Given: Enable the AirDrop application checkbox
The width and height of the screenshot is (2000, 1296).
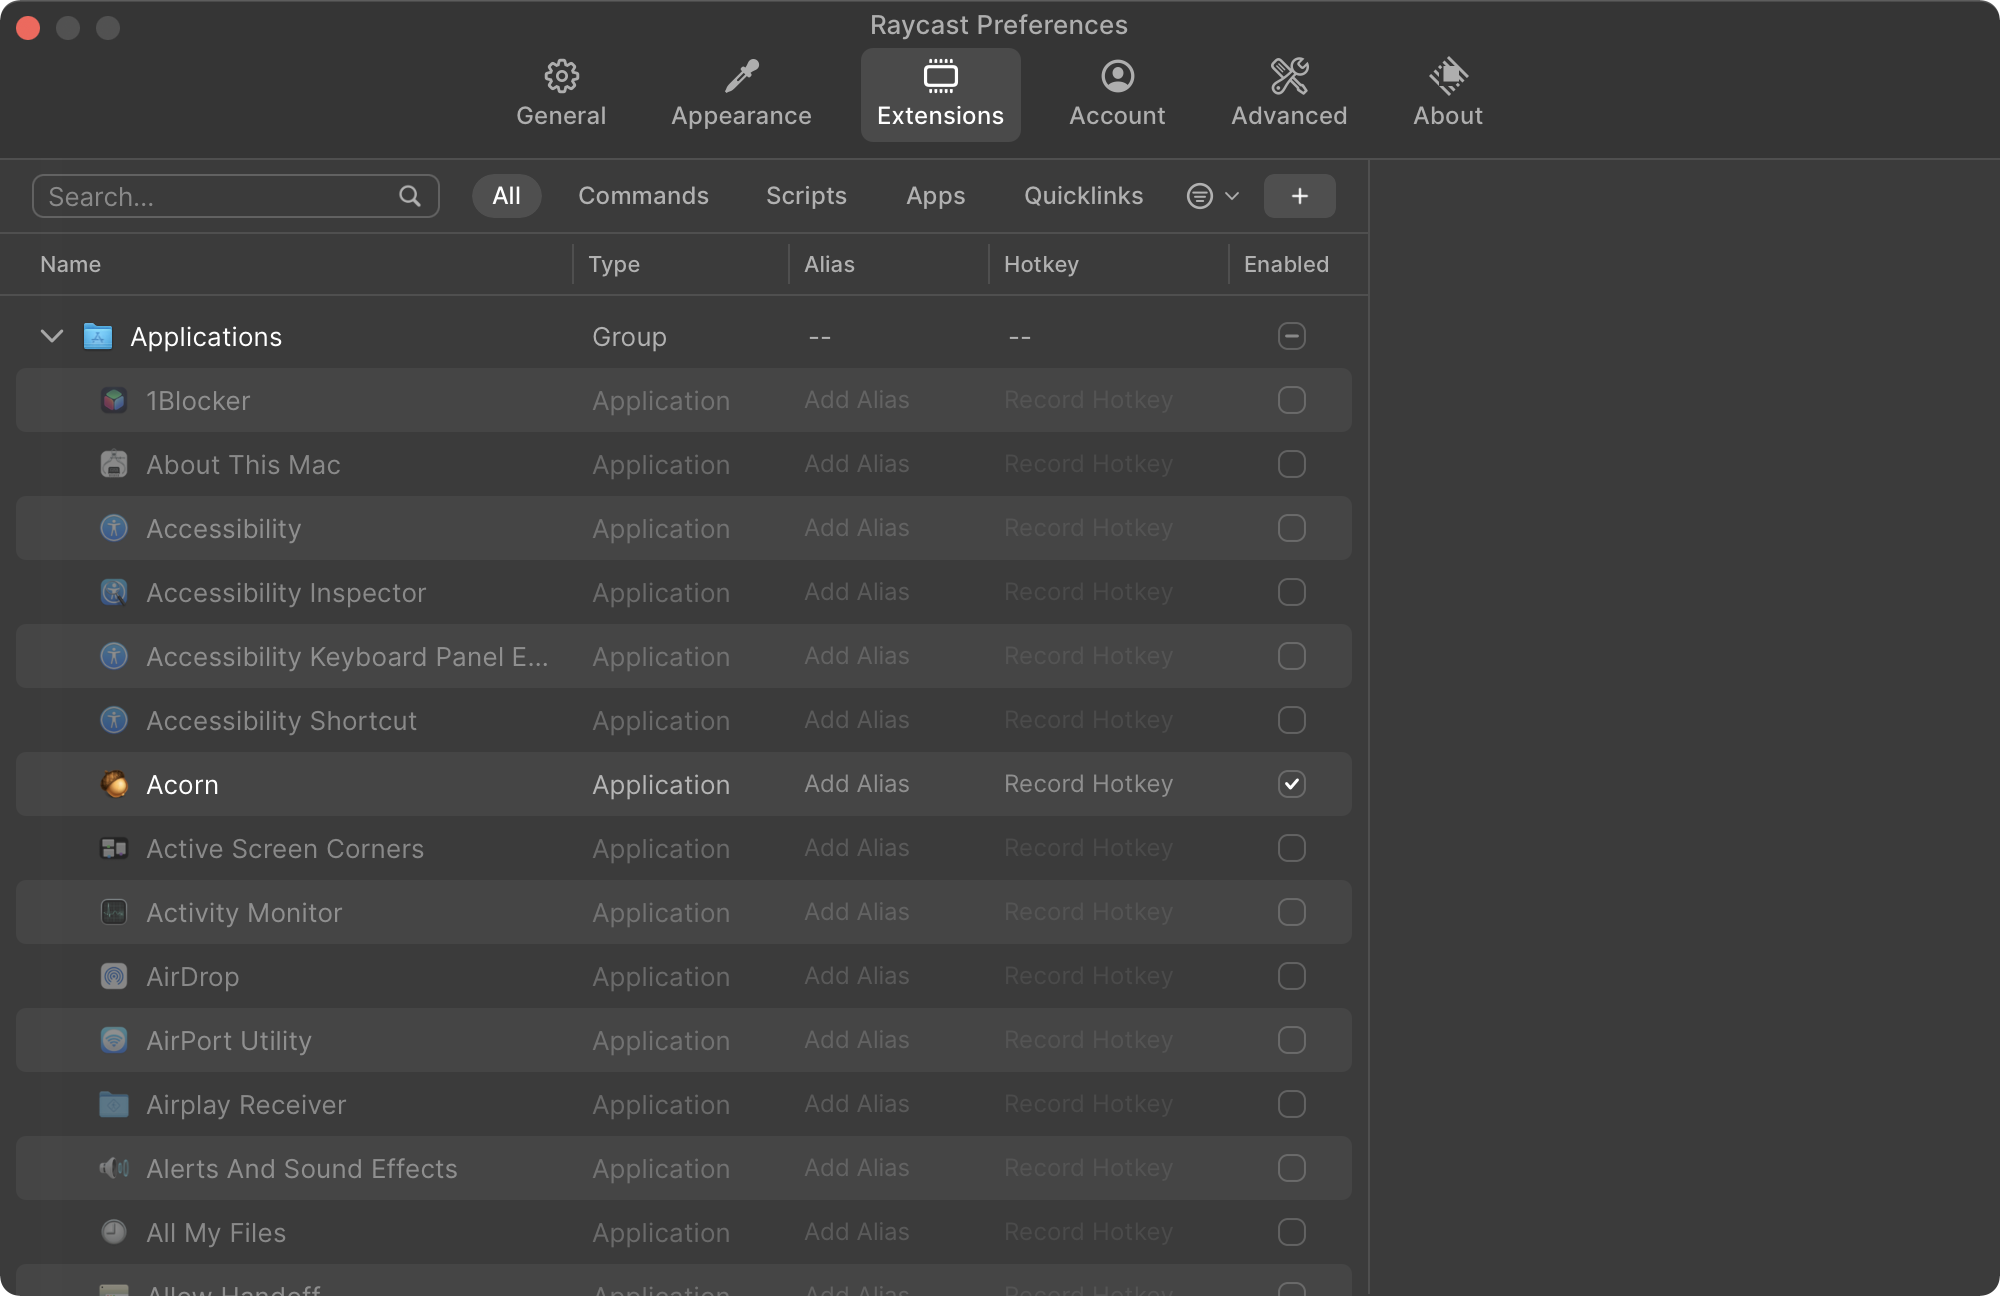Looking at the screenshot, I should pos(1291,976).
